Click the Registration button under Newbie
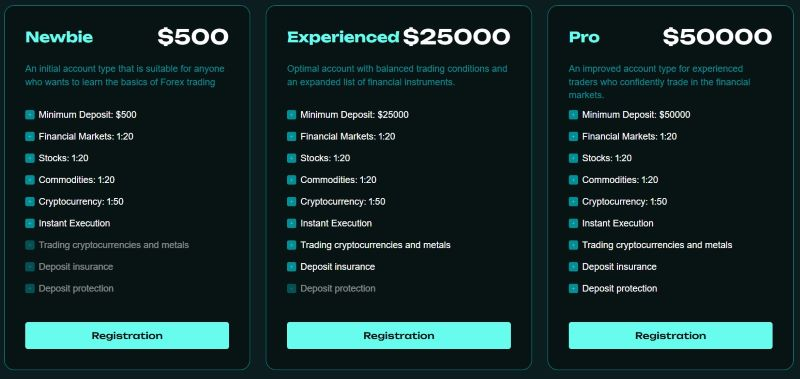 [127, 335]
